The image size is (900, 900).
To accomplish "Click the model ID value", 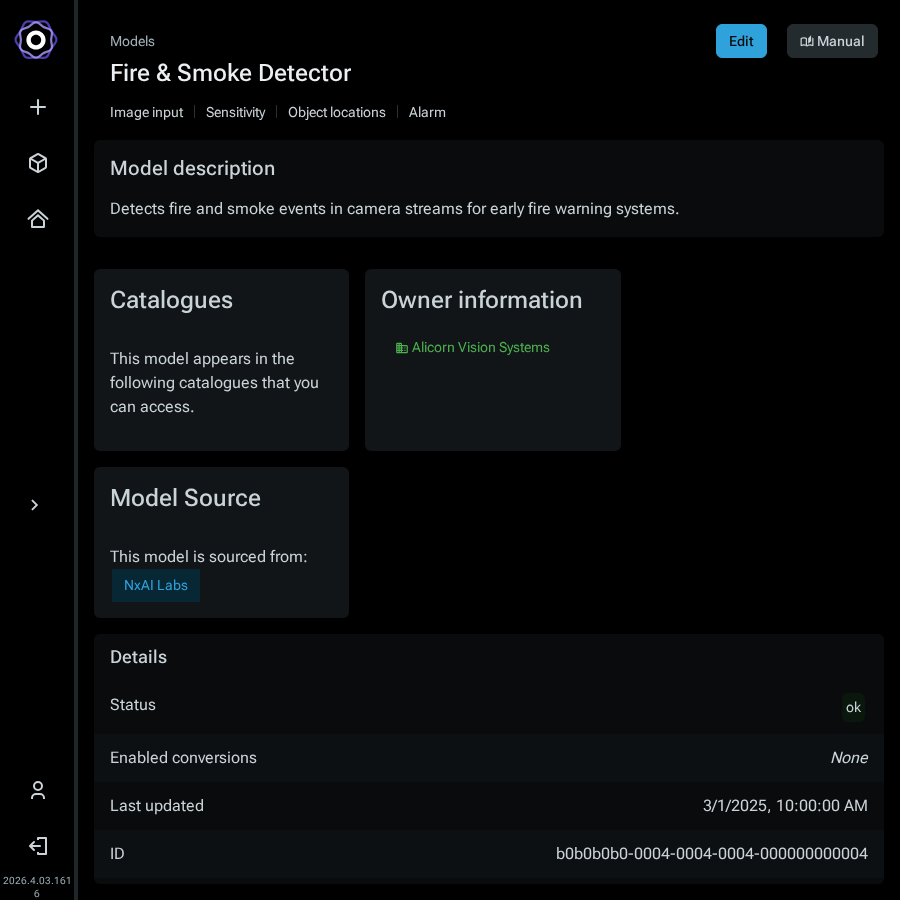I will (x=712, y=854).
